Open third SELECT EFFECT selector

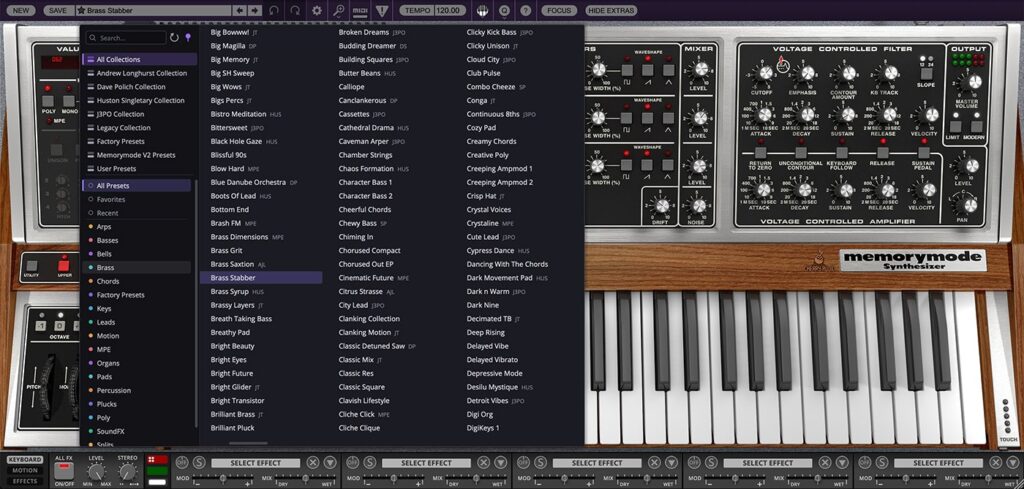pos(597,463)
